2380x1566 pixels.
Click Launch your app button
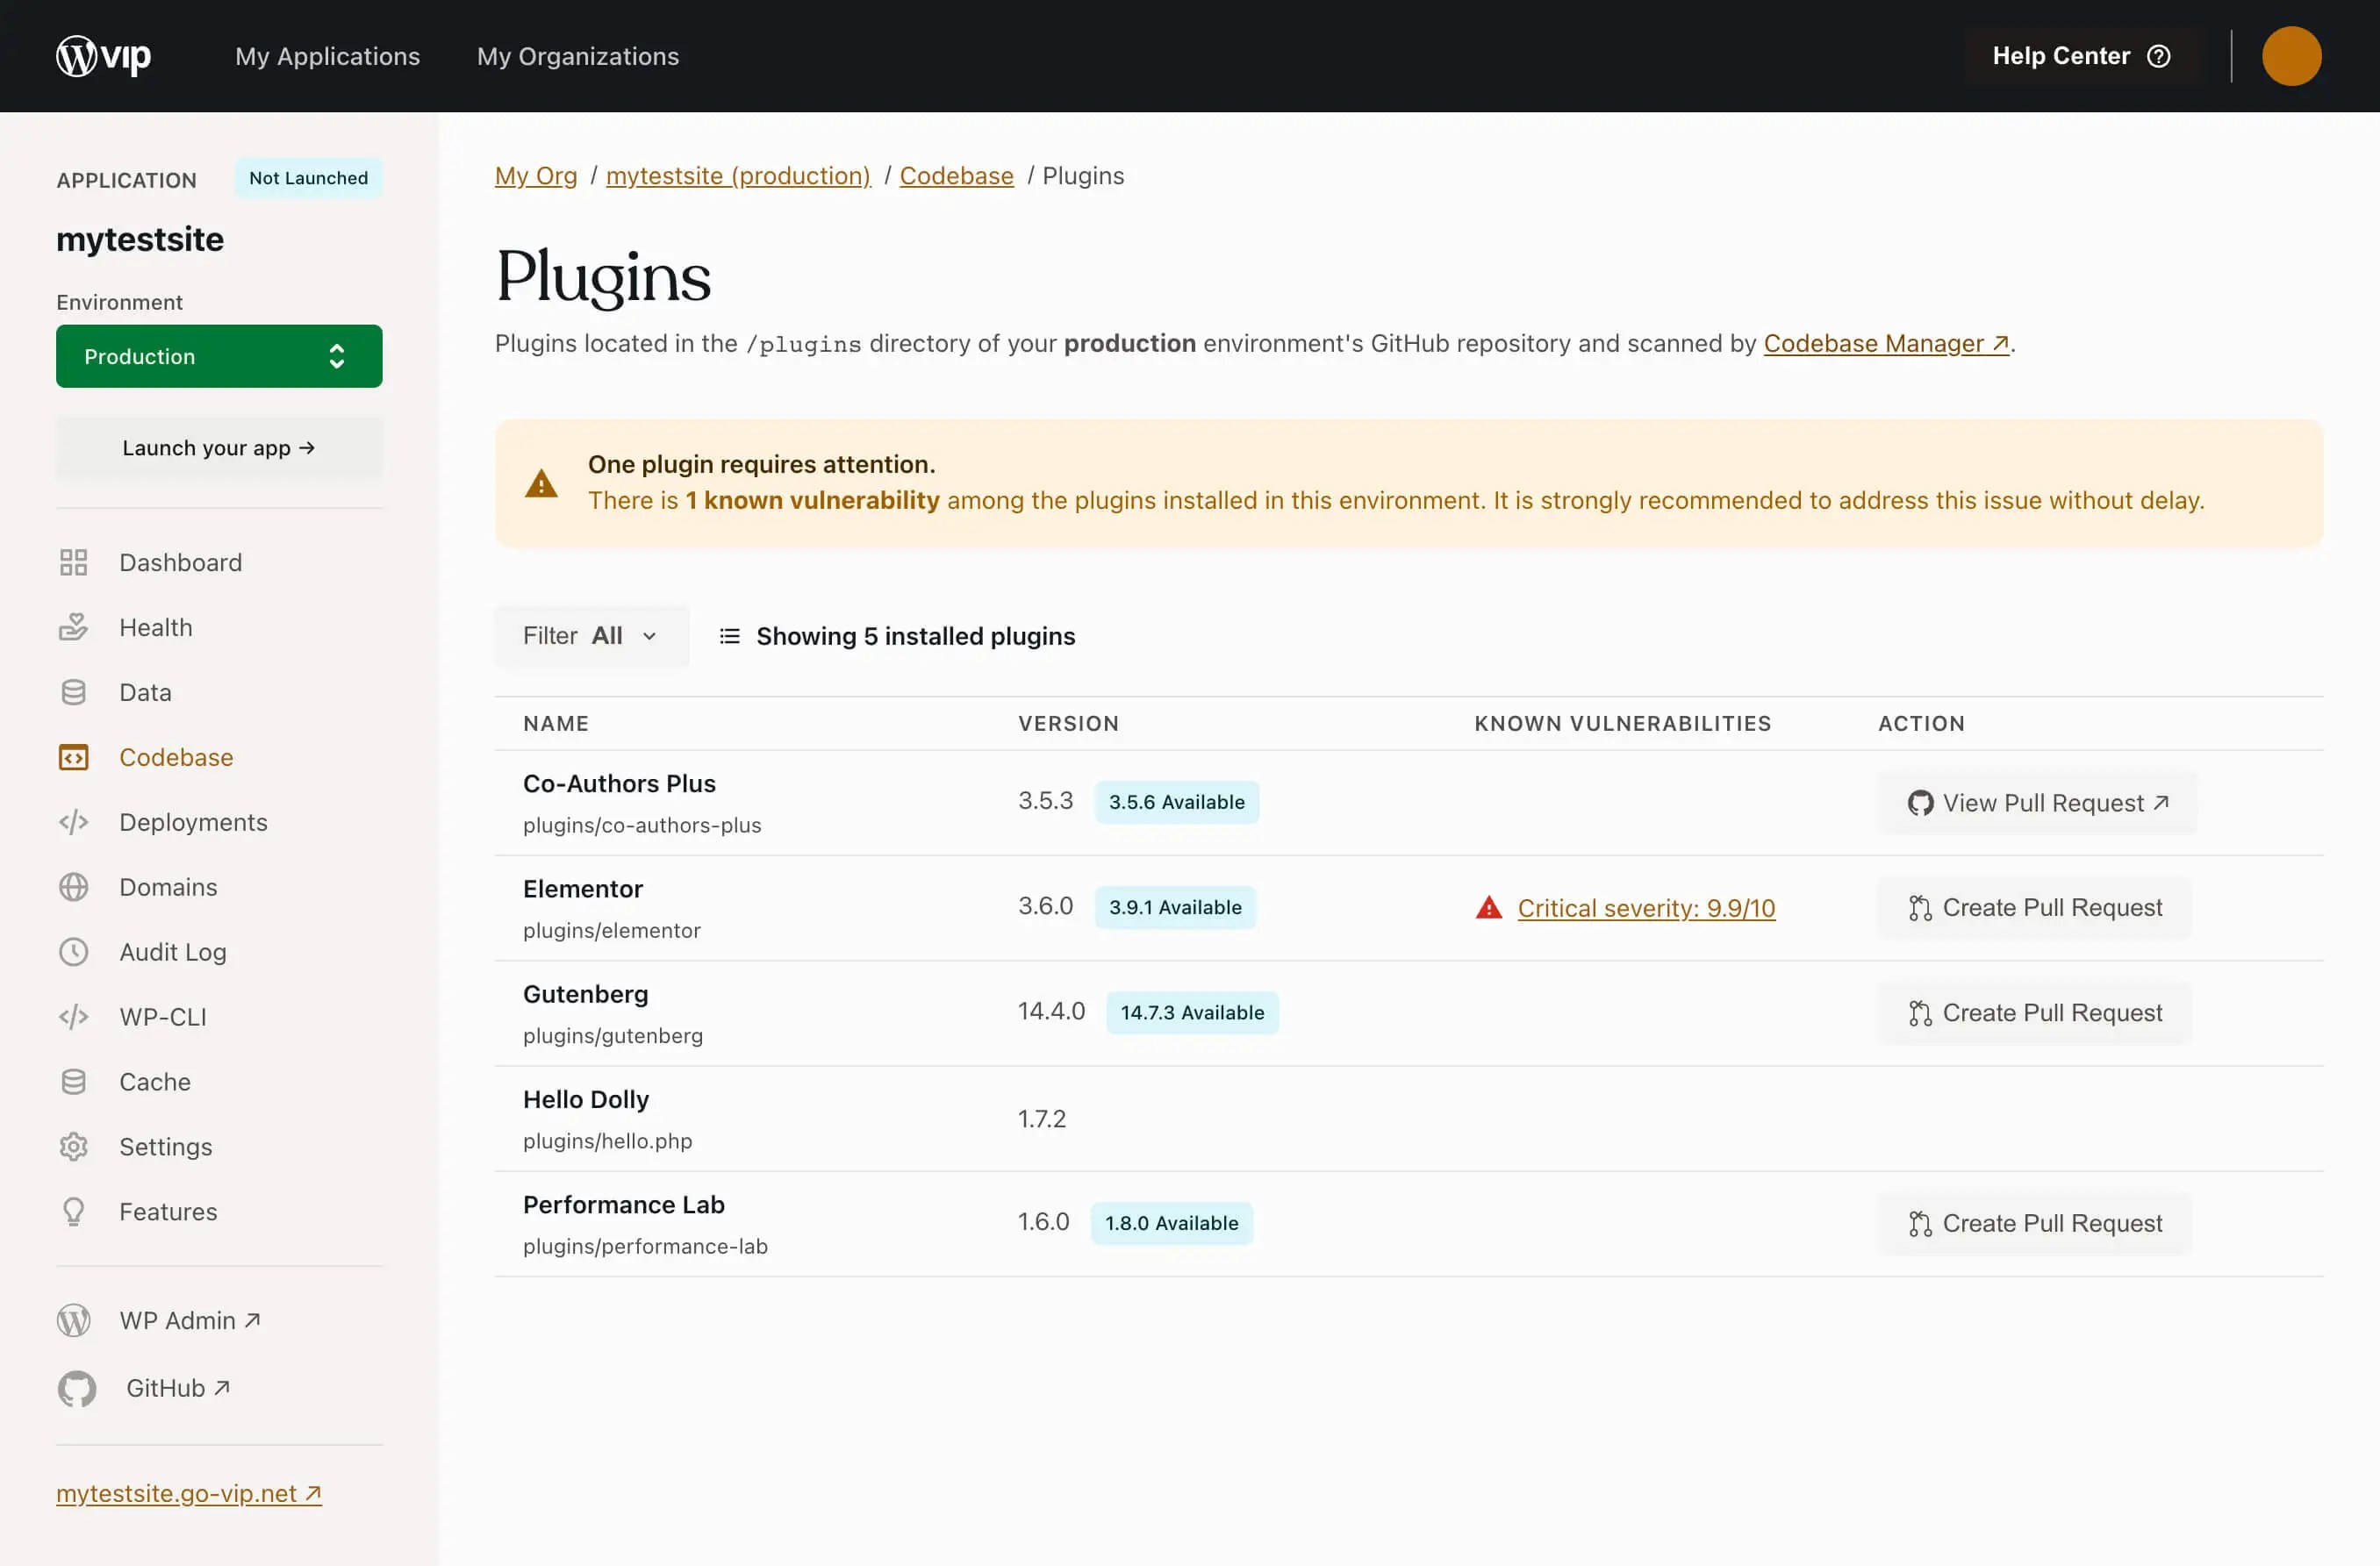point(219,448)
